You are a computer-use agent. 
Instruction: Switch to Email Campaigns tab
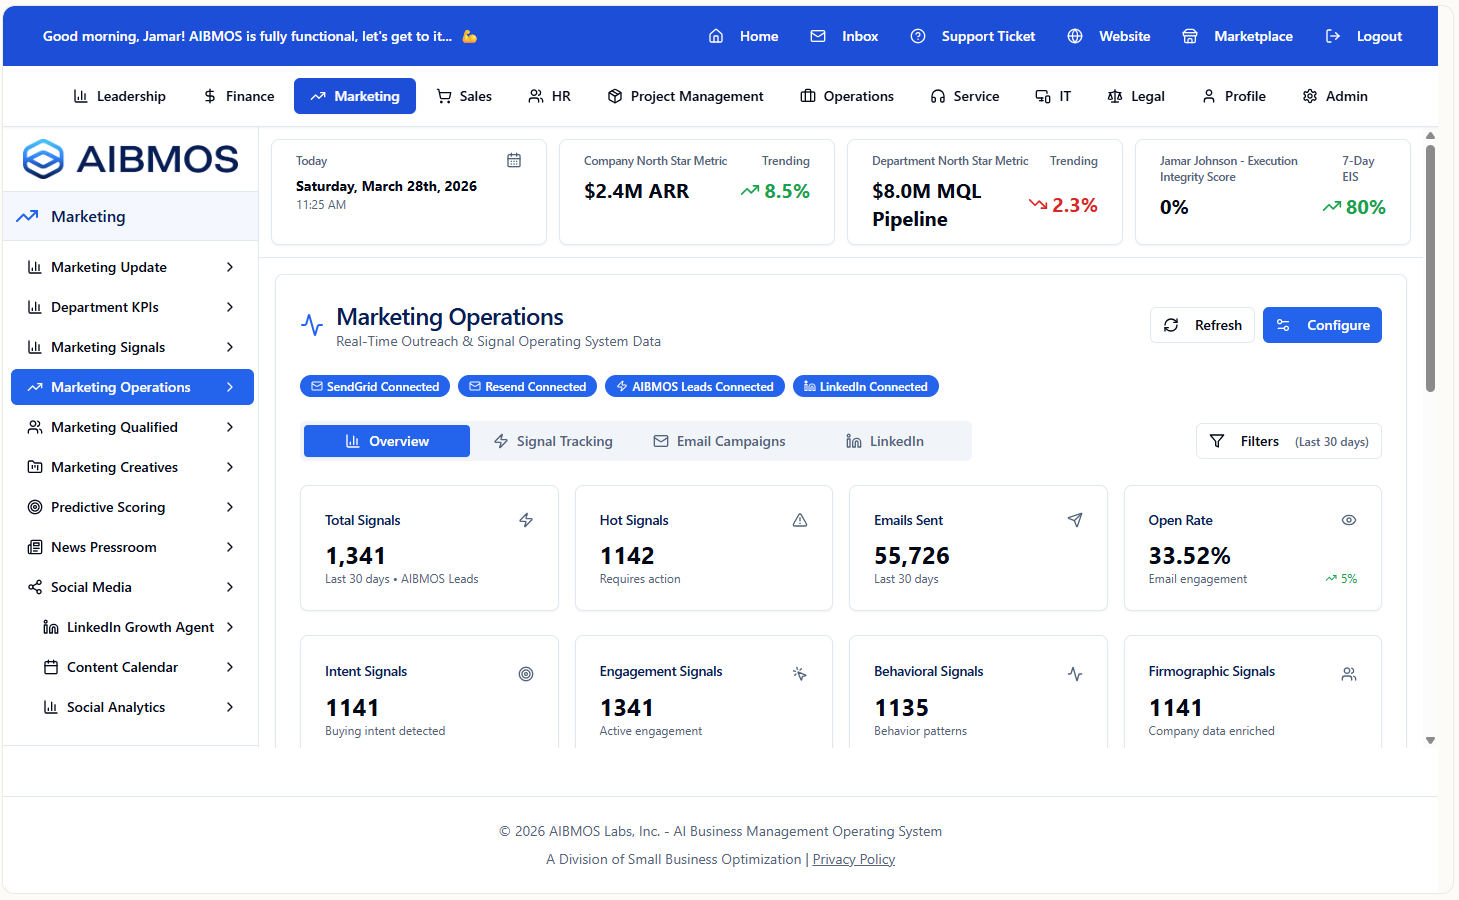[x=719, y=441]
